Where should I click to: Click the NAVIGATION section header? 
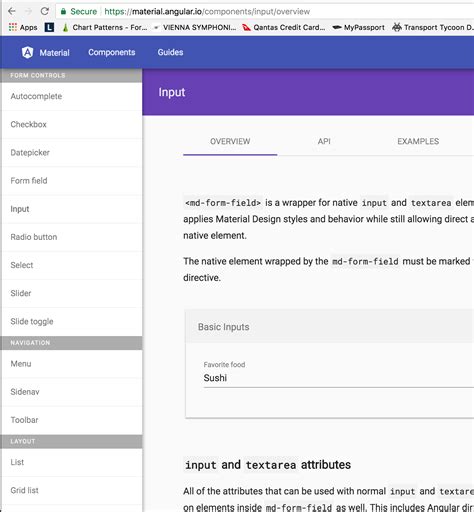click(x=71, y=343)
